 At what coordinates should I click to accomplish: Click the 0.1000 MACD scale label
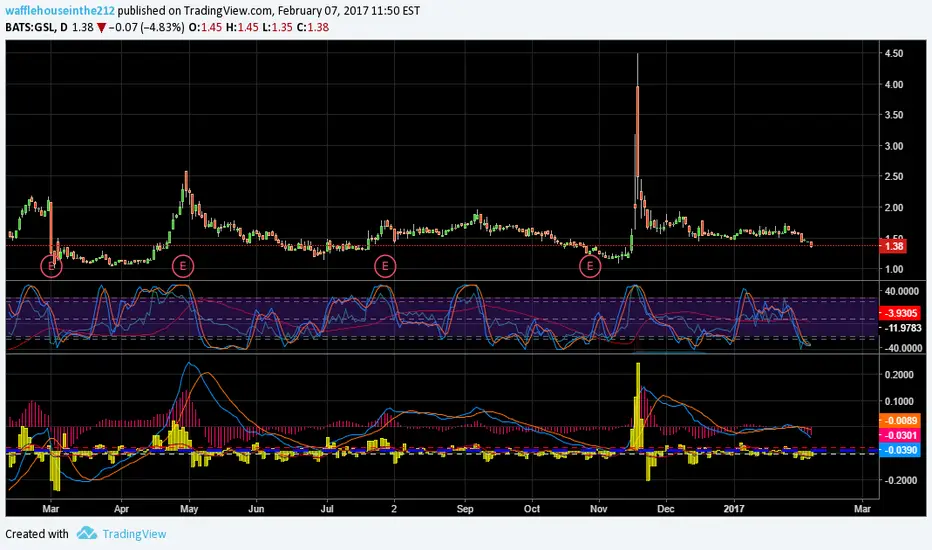(899, 401)
